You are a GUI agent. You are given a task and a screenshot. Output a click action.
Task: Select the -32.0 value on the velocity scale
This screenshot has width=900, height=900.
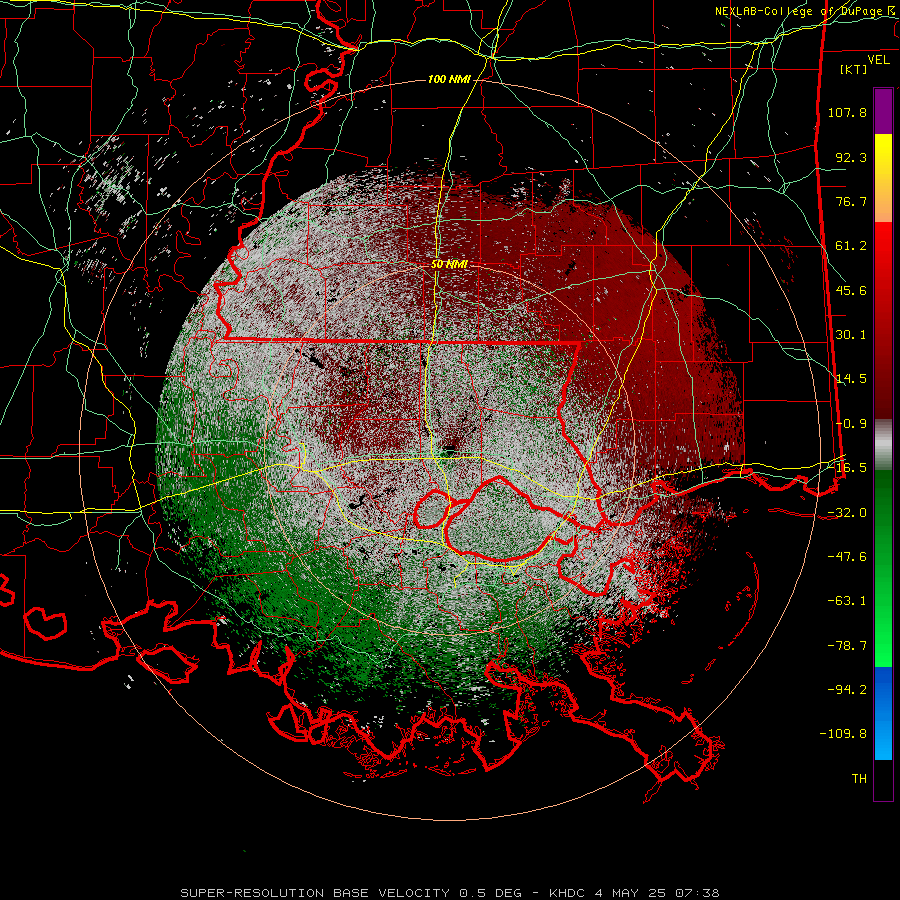tap(847, 513)
